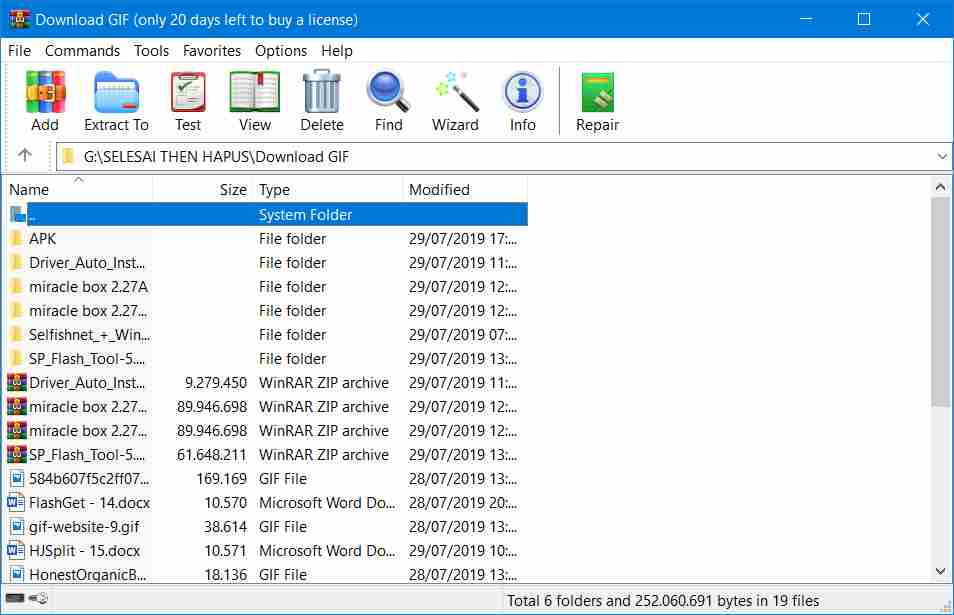The height and width of the screenshot is (615, 954).
Task: Expand the address path dropdown
Action: 942,156
